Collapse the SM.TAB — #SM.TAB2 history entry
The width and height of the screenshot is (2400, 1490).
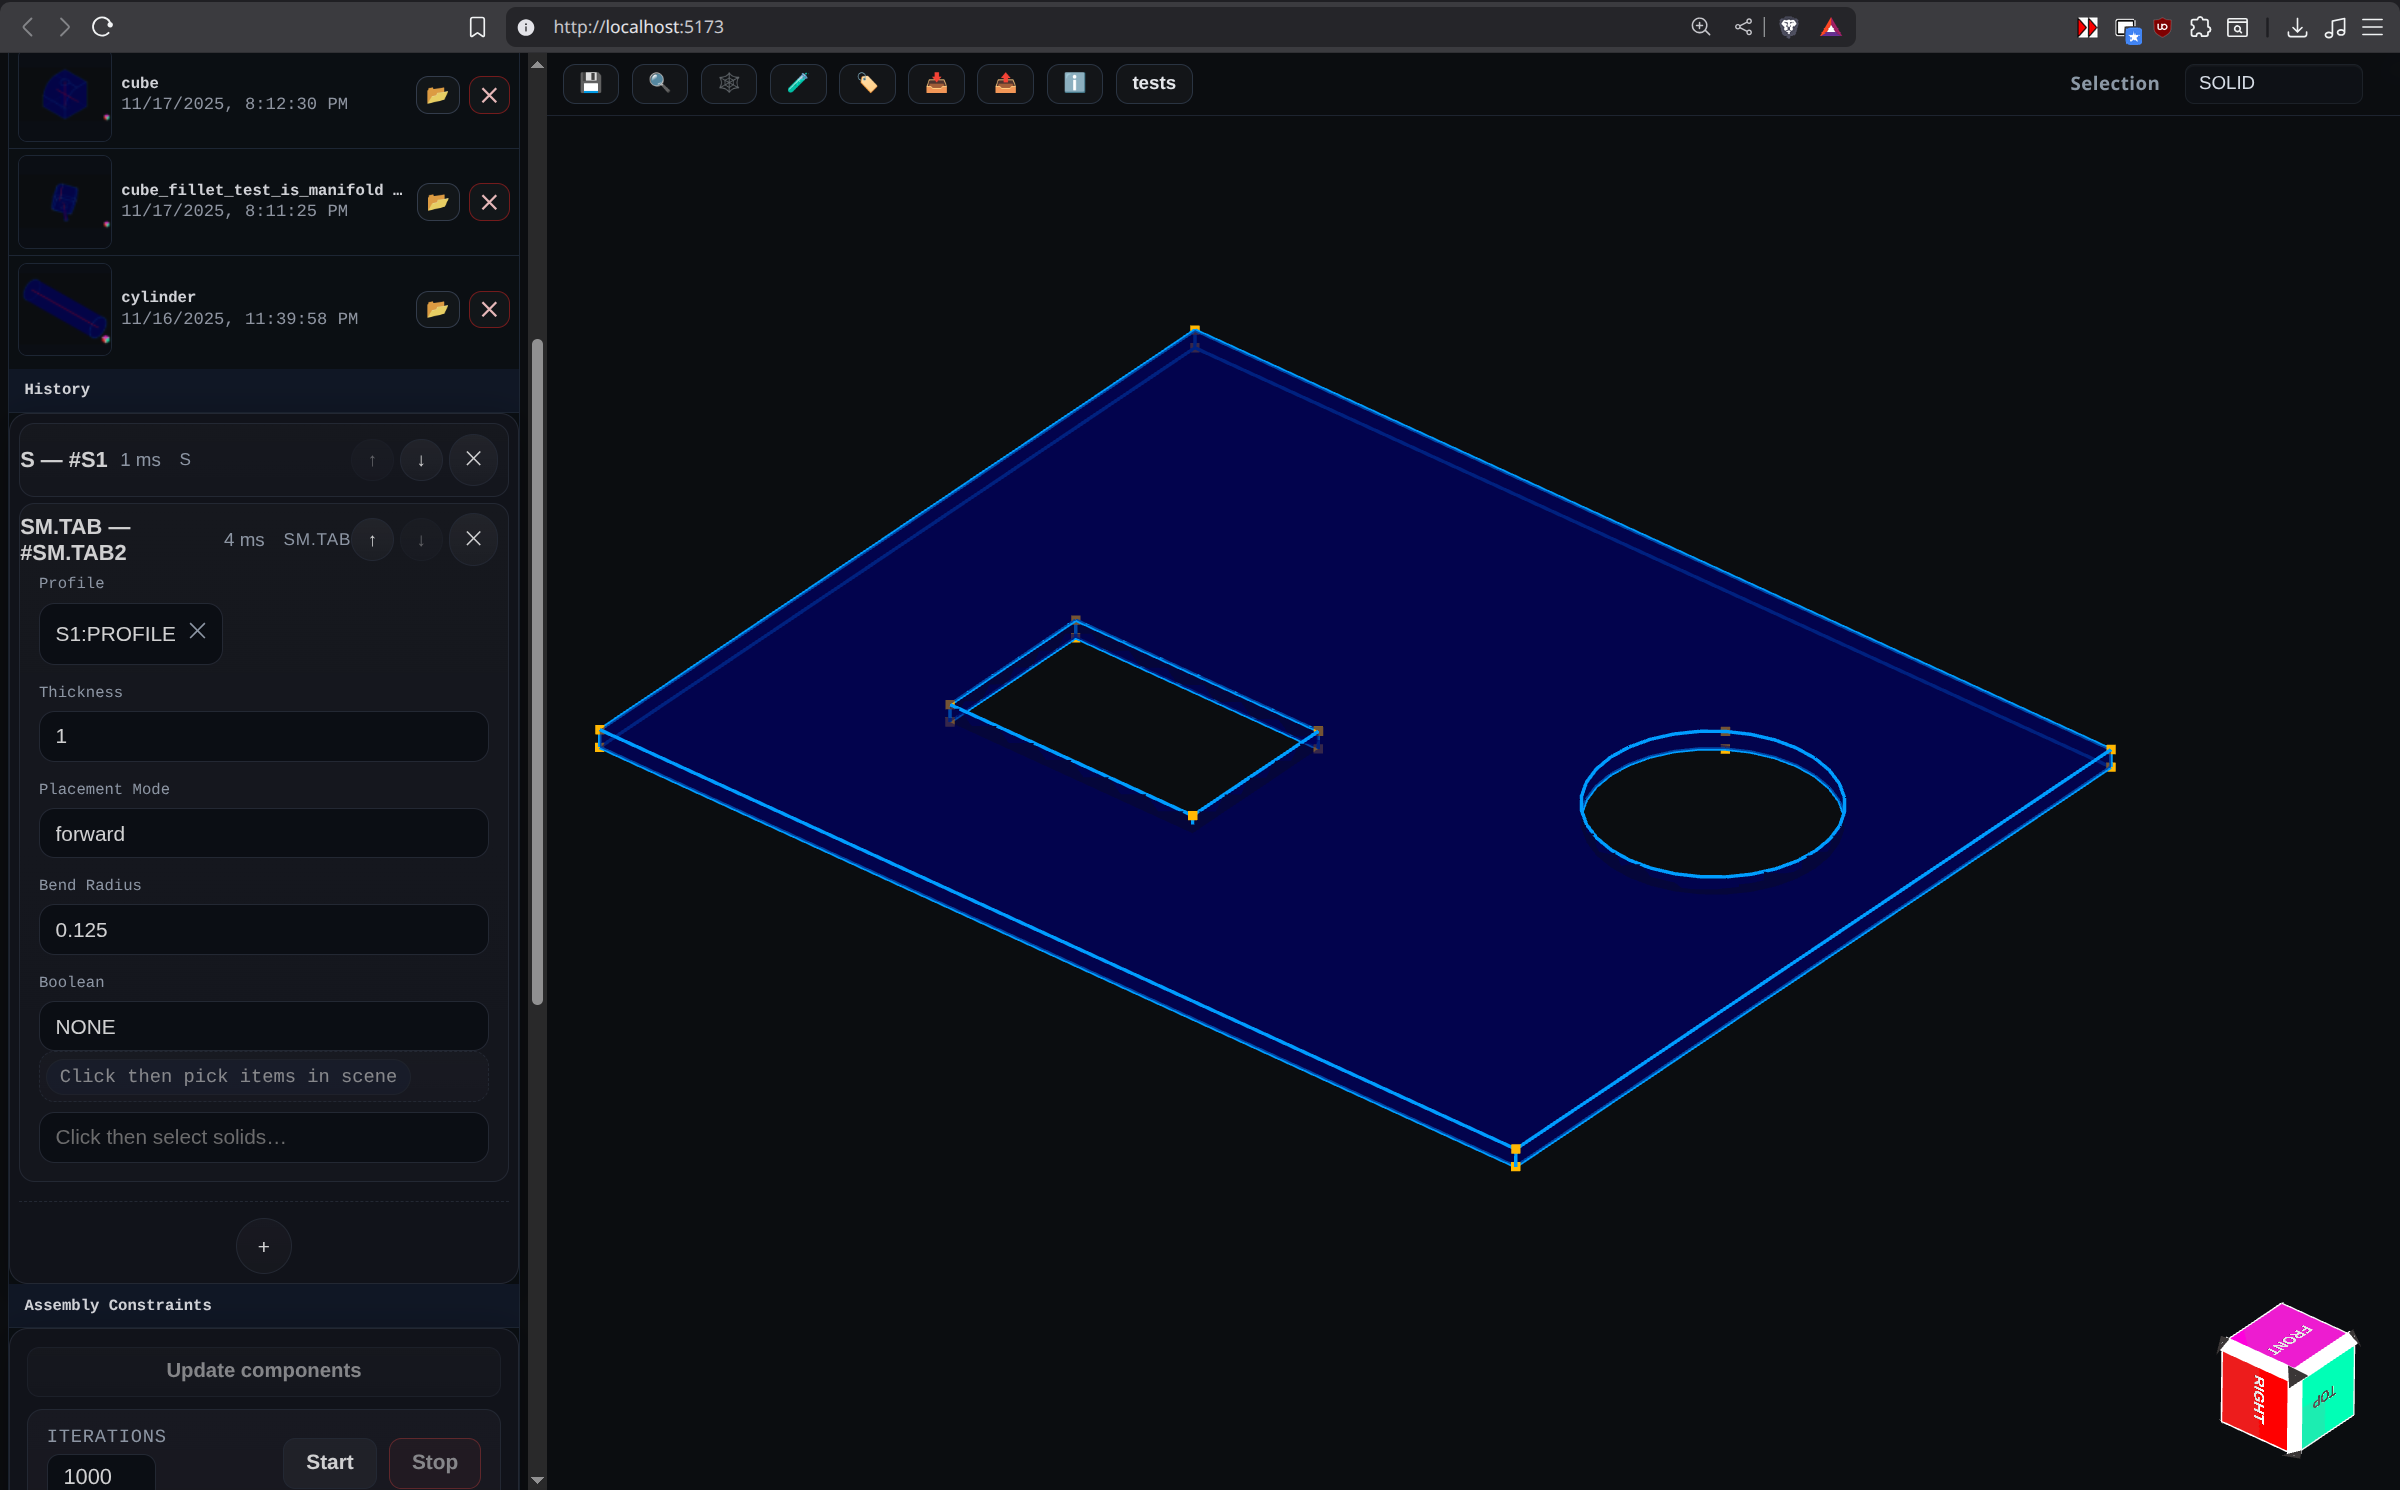(75, 539)
